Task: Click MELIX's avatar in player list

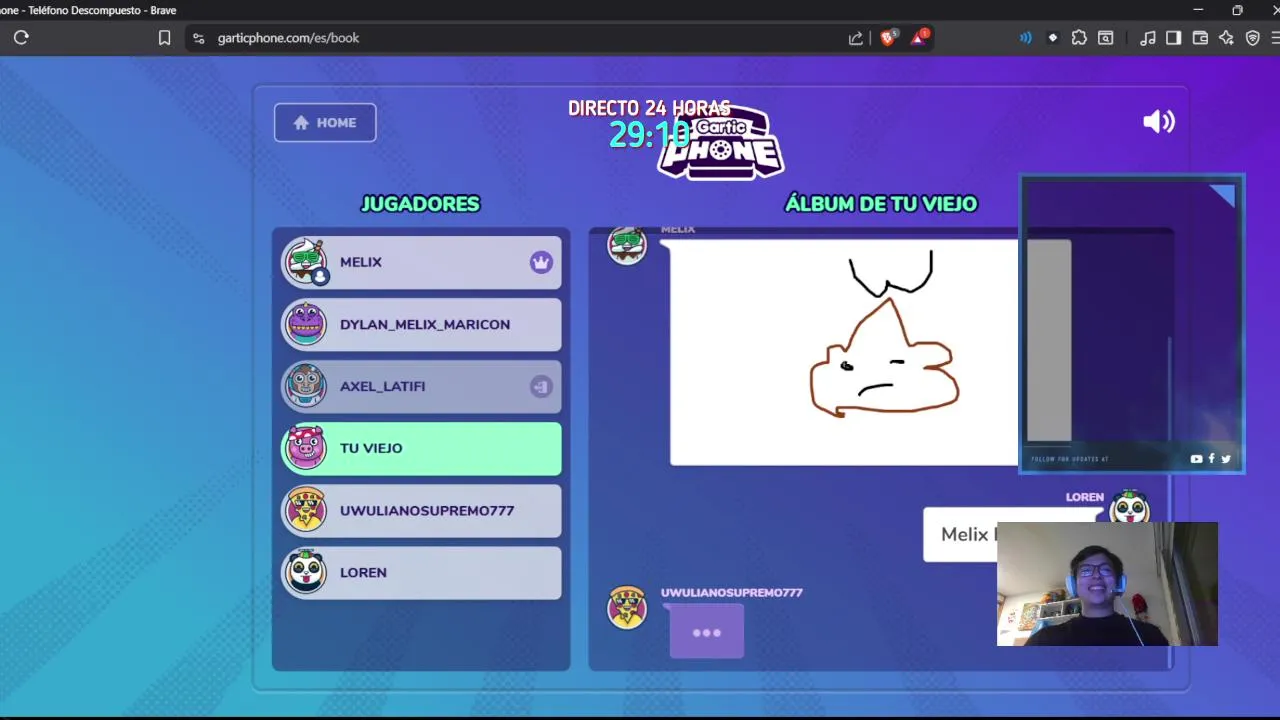Action: click(306, 261)
